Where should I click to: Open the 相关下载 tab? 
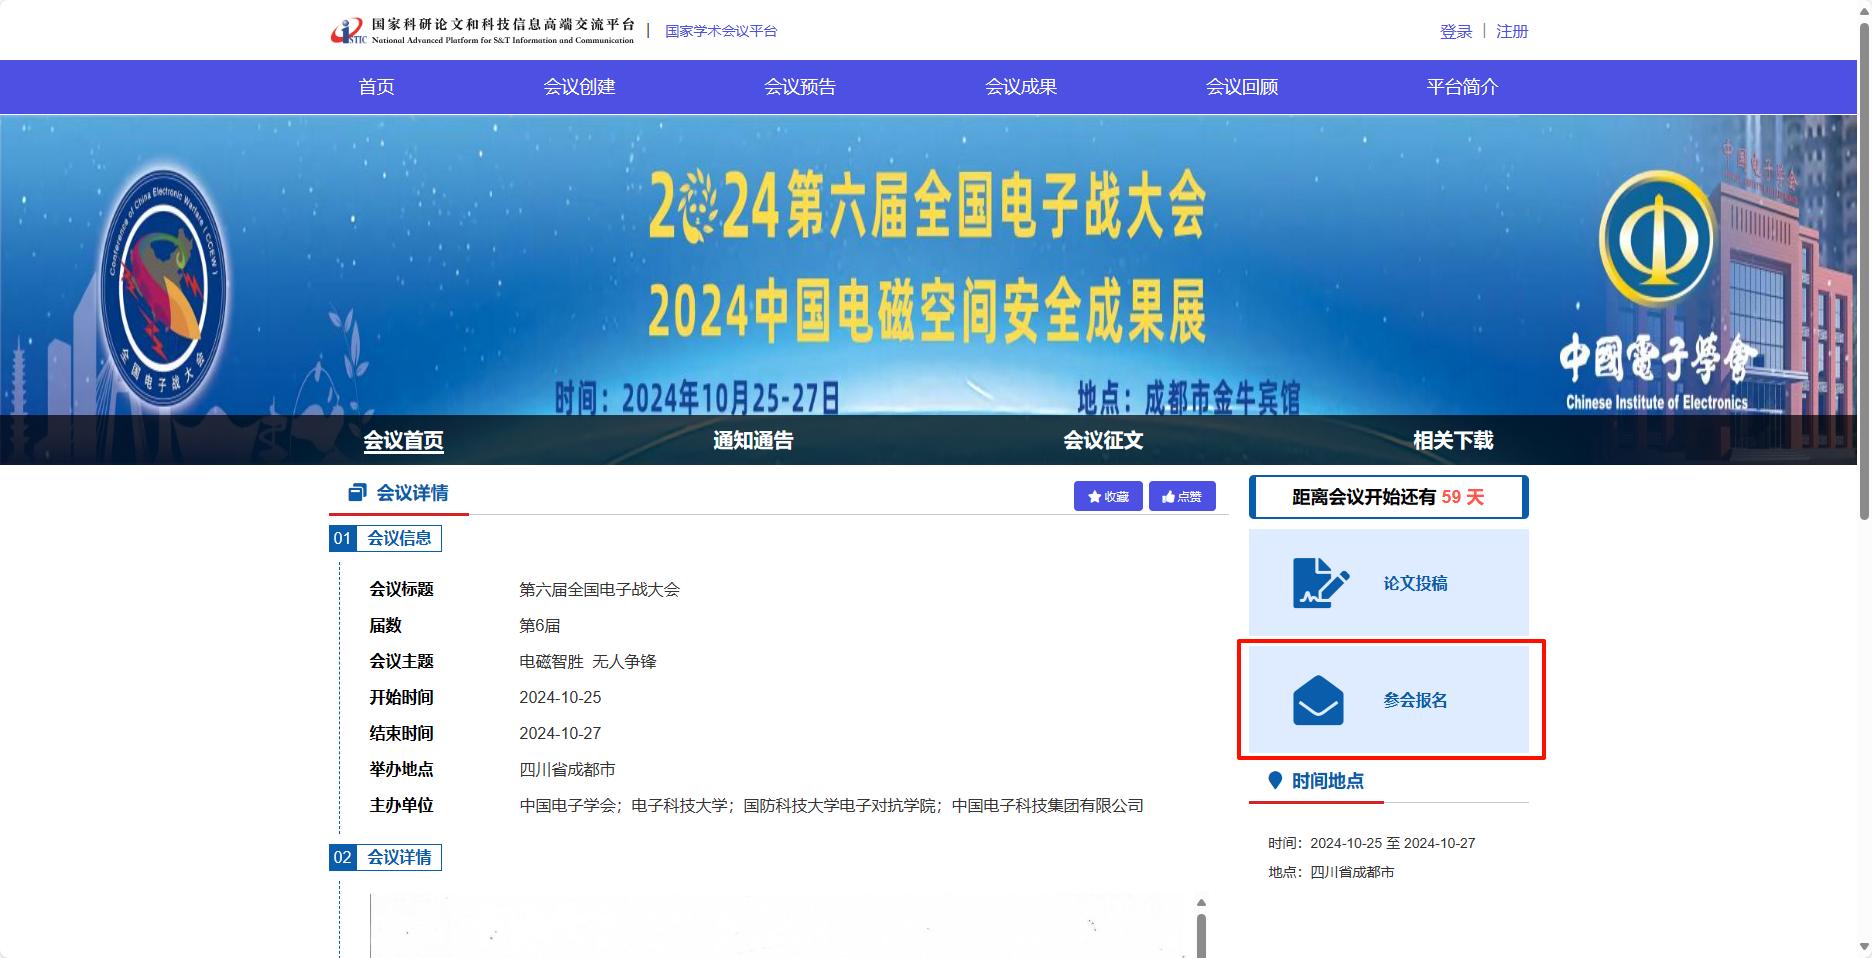[x=1453, y=440]
